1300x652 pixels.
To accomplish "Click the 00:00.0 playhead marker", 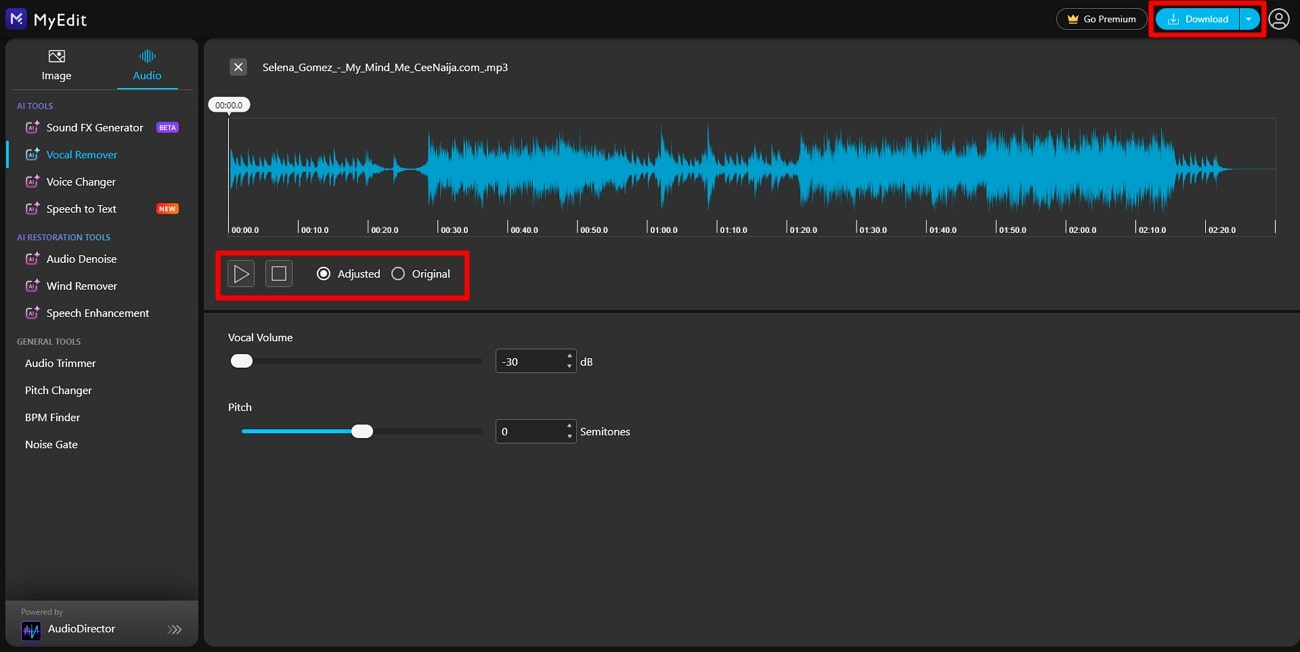I will pos(229,105).
